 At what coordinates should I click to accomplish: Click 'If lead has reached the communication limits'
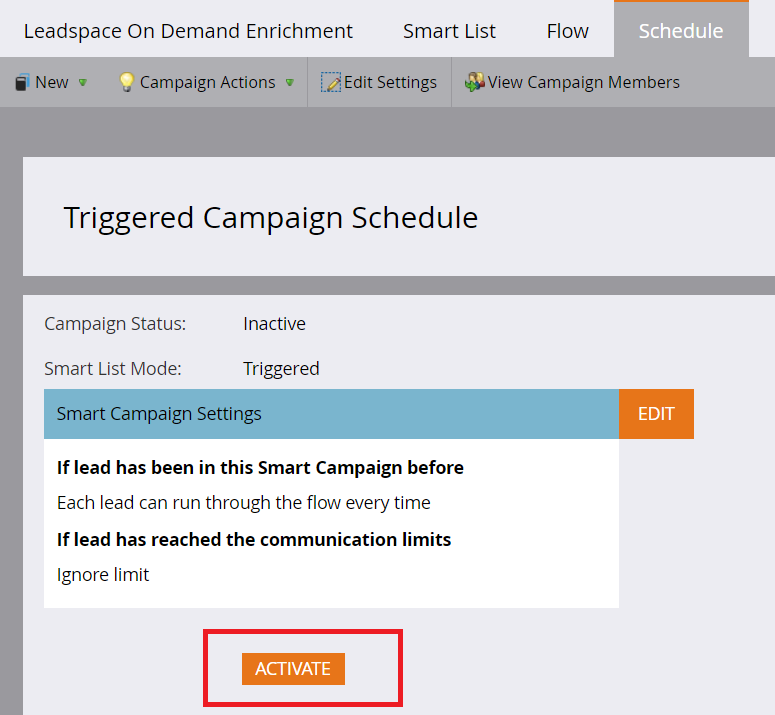pyautogui.click(x=254, y=540)
